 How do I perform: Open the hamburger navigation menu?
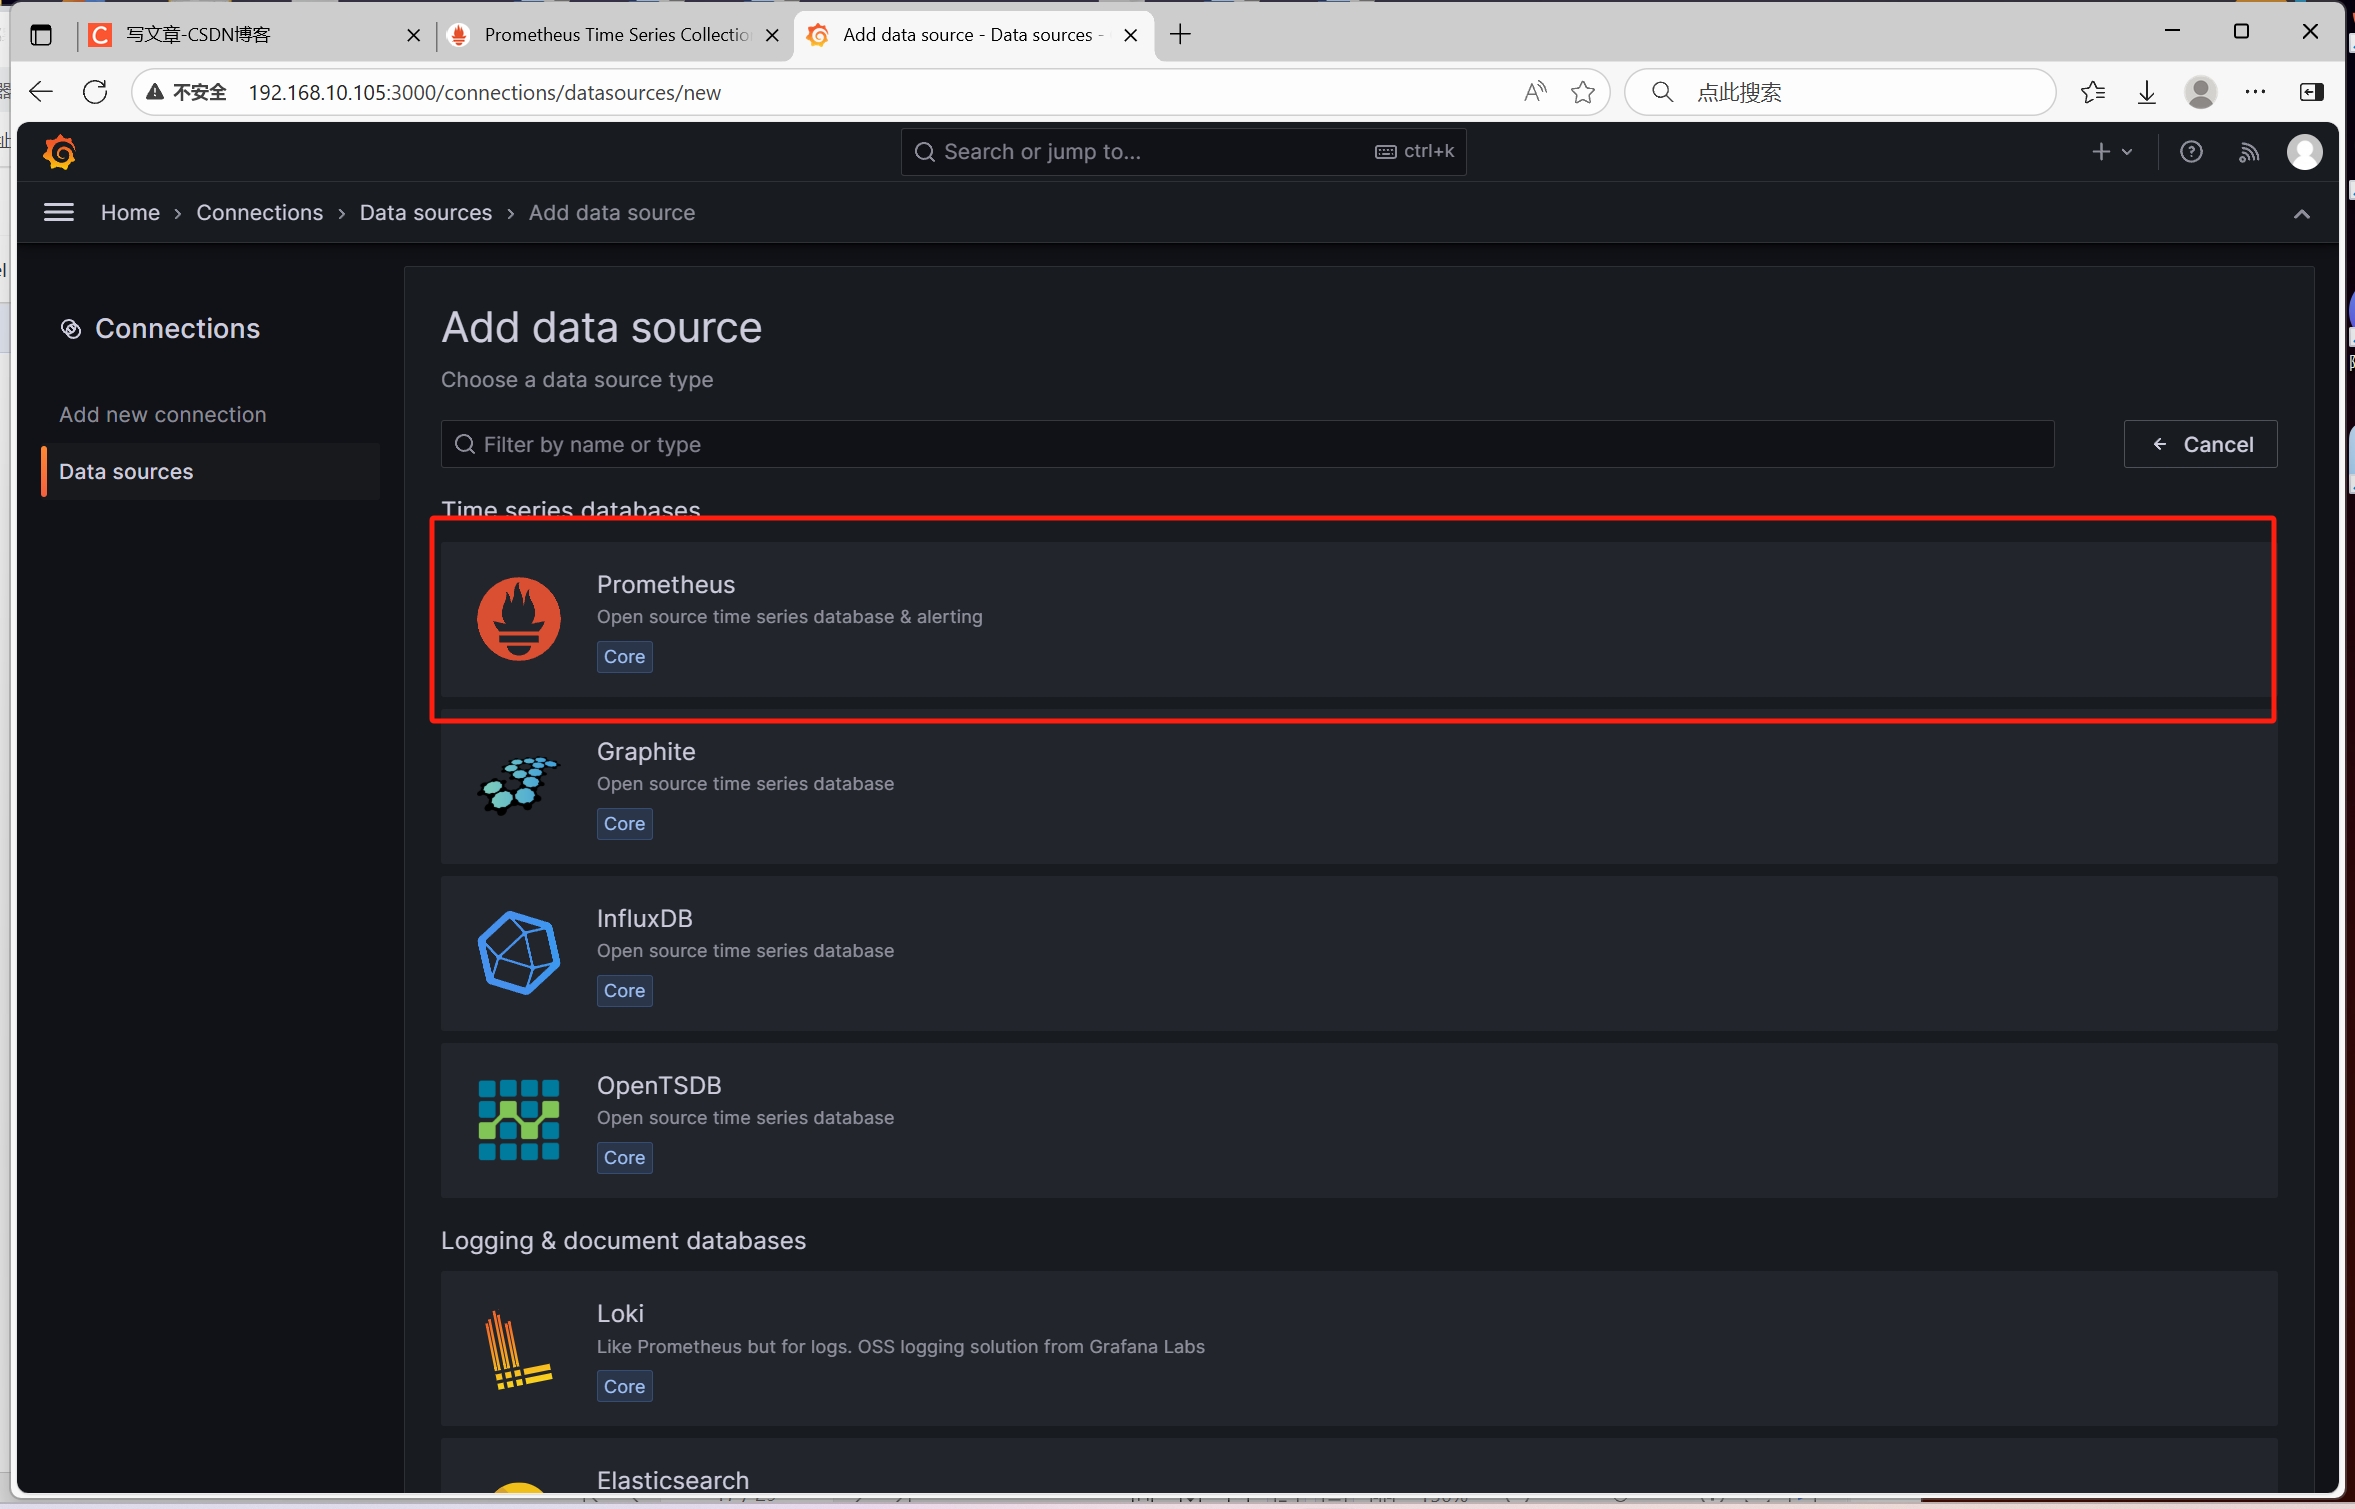click(x=59, y=212)
